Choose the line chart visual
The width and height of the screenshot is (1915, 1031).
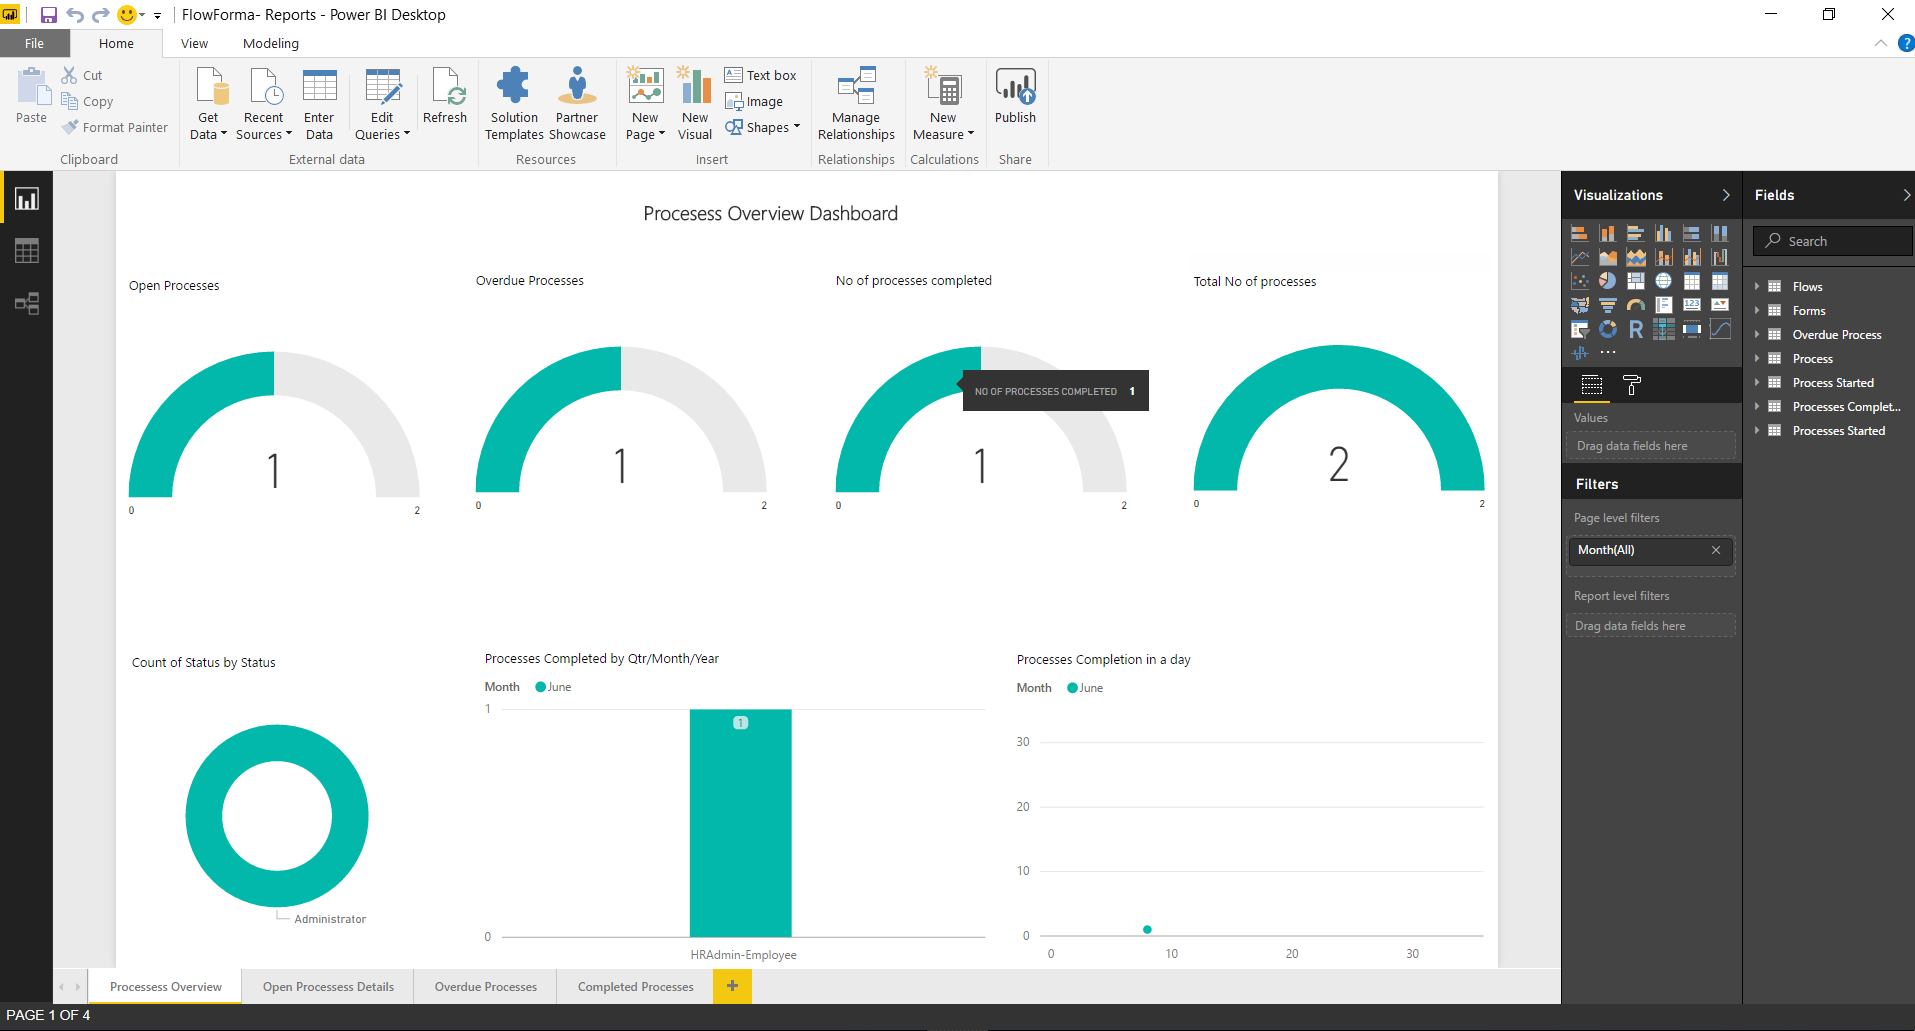pyautogui.click(x=1579, y=257)
